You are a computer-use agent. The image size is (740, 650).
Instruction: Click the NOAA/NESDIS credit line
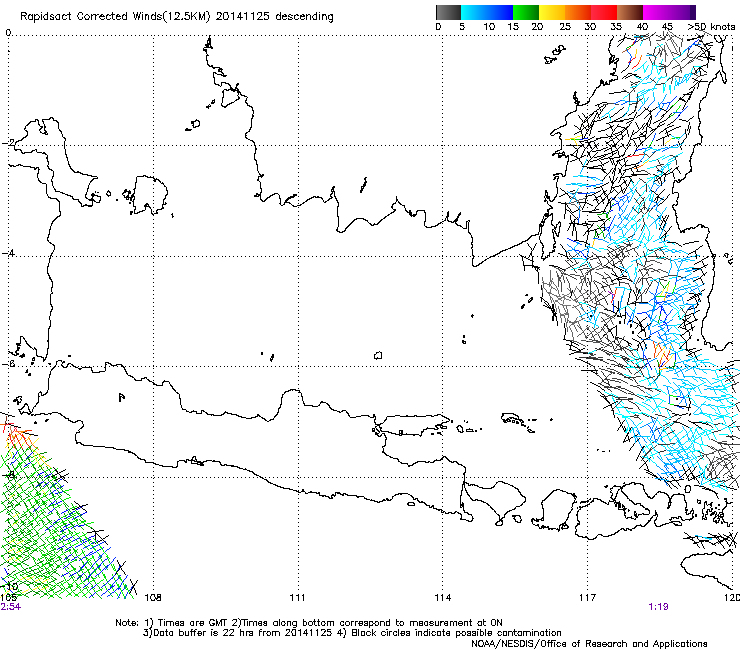(x=589, y=644)
